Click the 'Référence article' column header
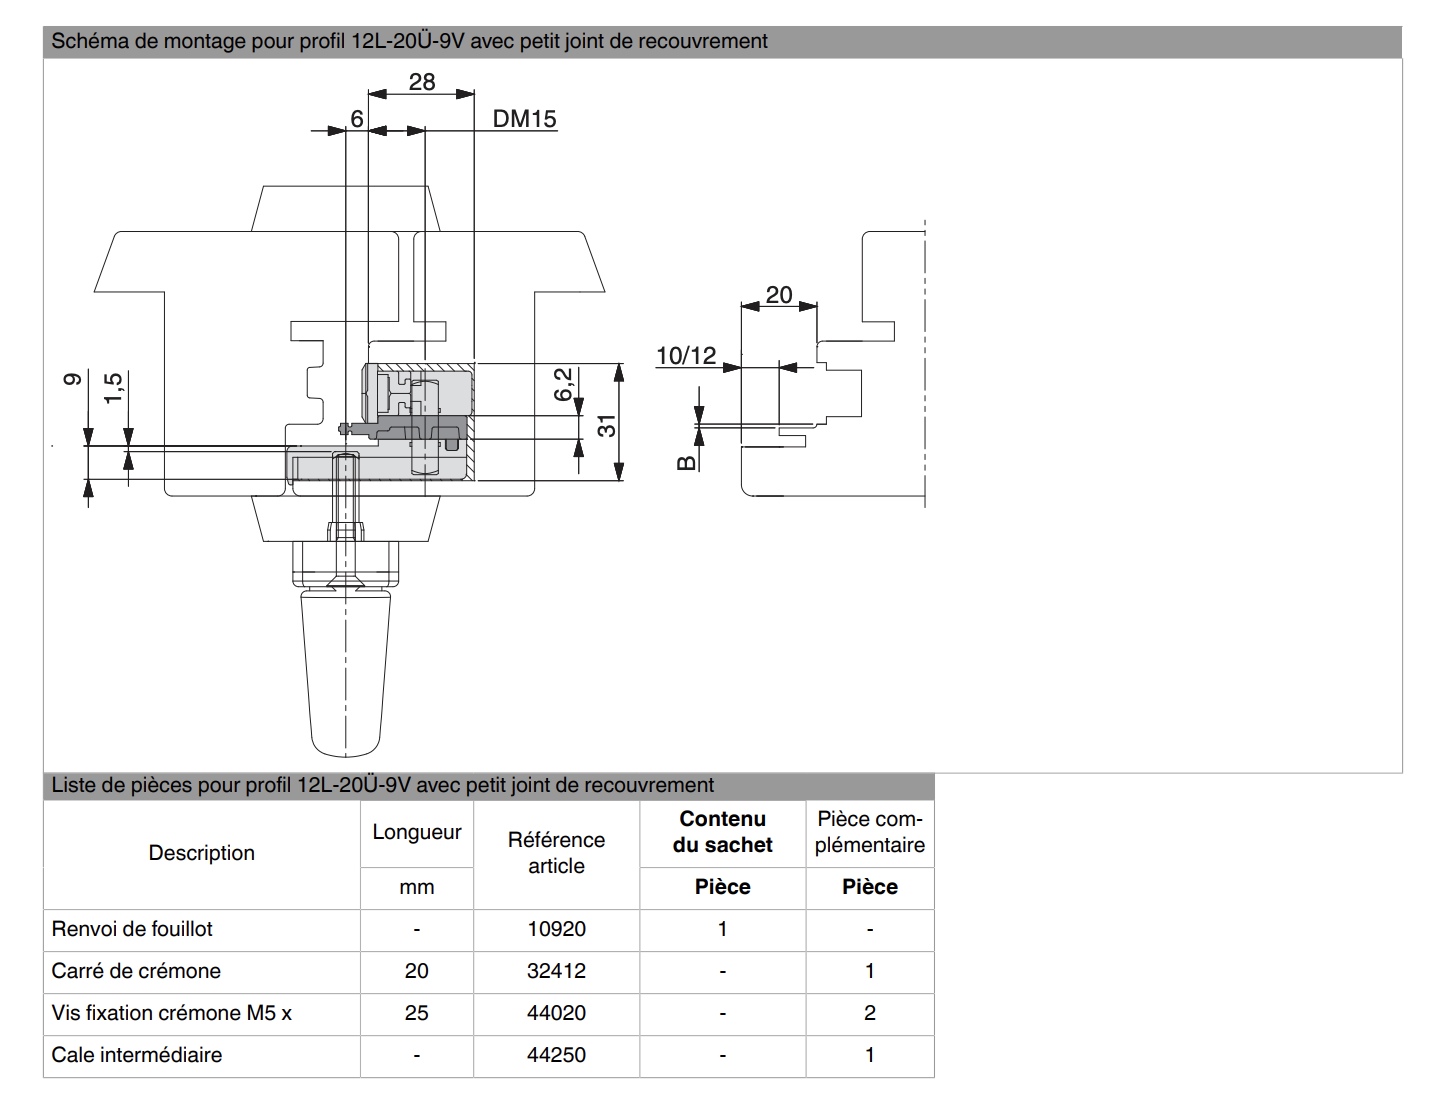The image size is (1441, 1103). coord(556,853)
